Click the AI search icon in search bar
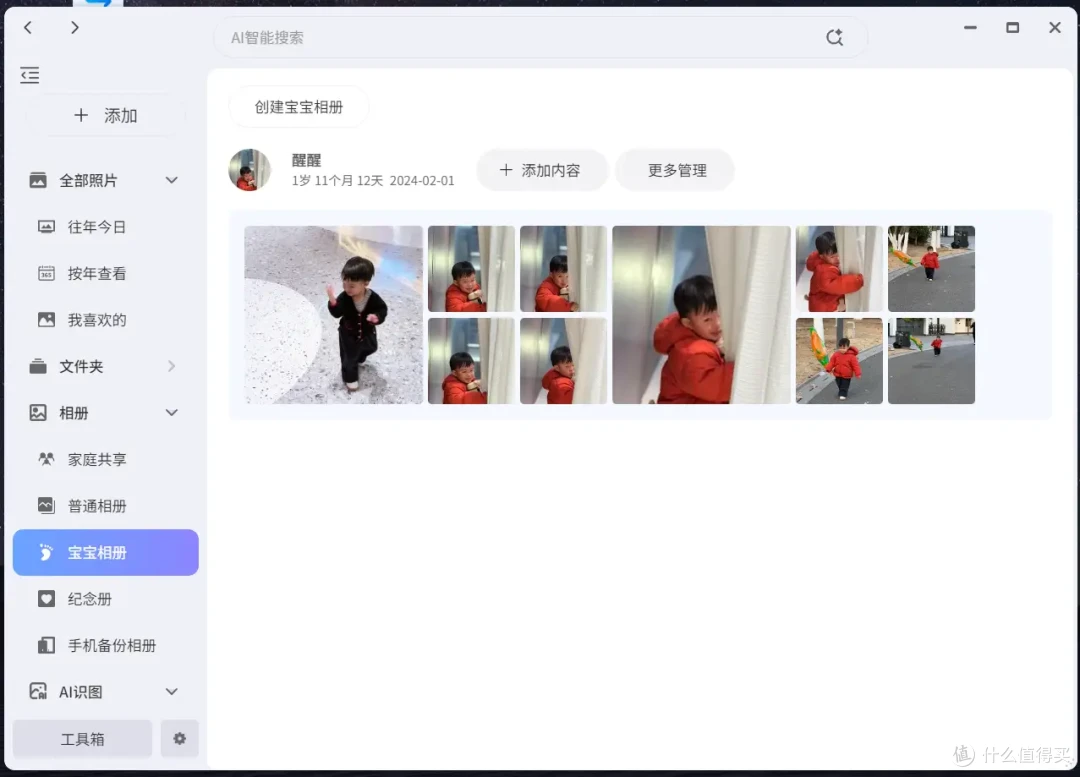Screen dimensions: 1080x777 pos(834,37)
